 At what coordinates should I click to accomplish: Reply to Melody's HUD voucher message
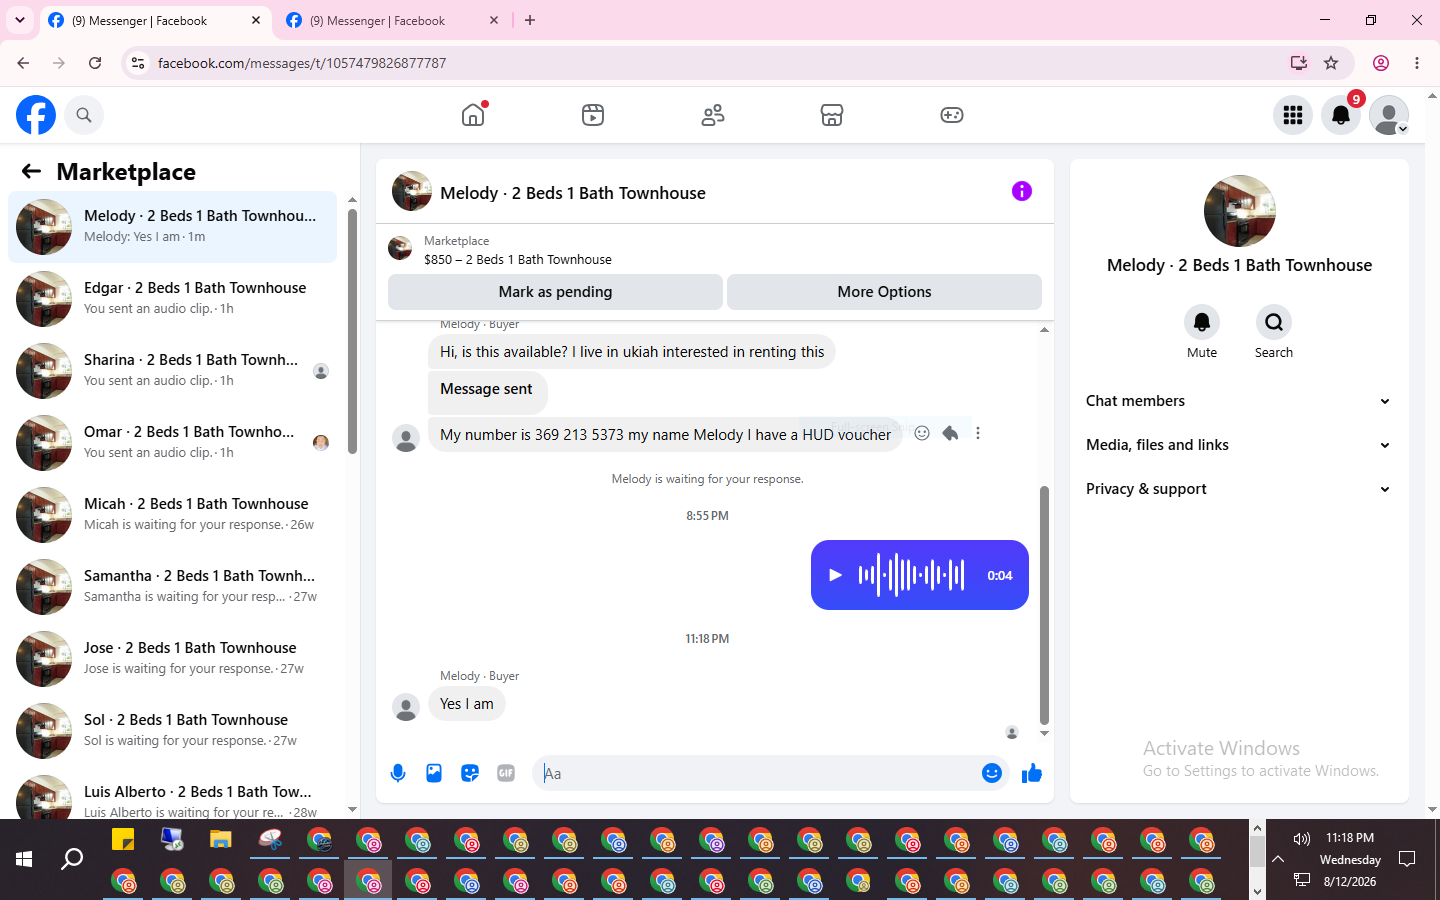950,433
